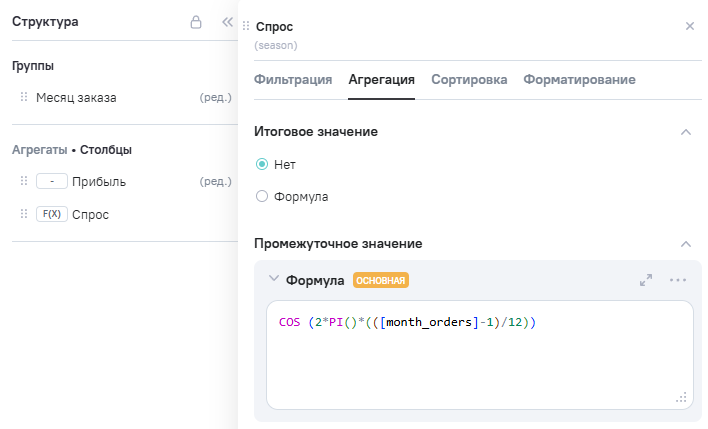The image size is (708, 429).
Task: Collapse the Структура panel with double chevron
Action: tap(227, 22)
